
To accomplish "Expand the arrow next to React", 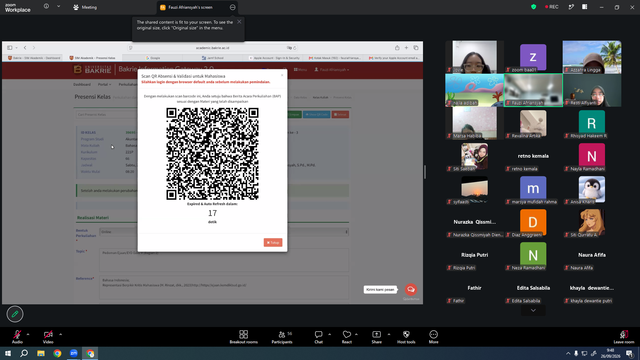I will point(356,334).
